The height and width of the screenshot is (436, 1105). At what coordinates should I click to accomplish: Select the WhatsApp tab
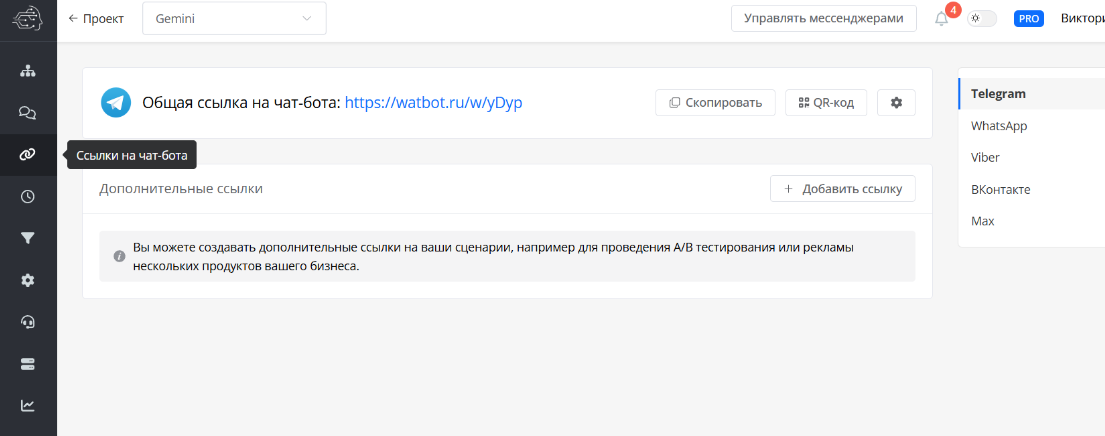pyautogui.click(x=999, y=126)
